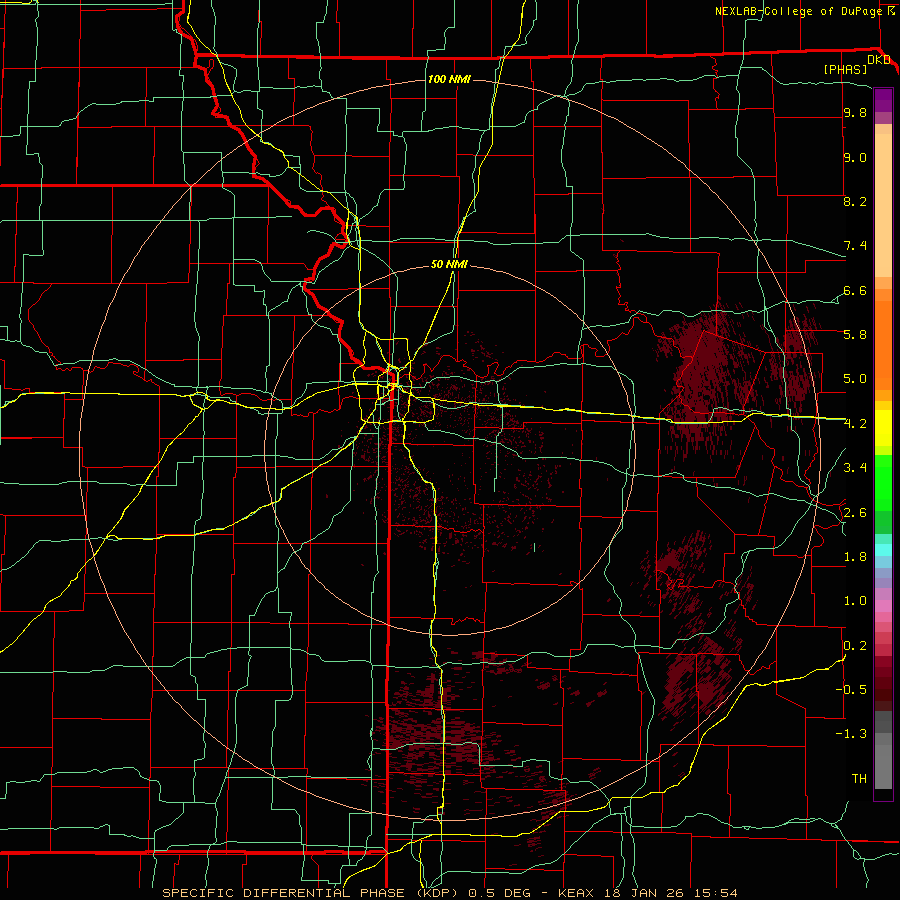Click the 9.8 value on color scale

point(855,112)
